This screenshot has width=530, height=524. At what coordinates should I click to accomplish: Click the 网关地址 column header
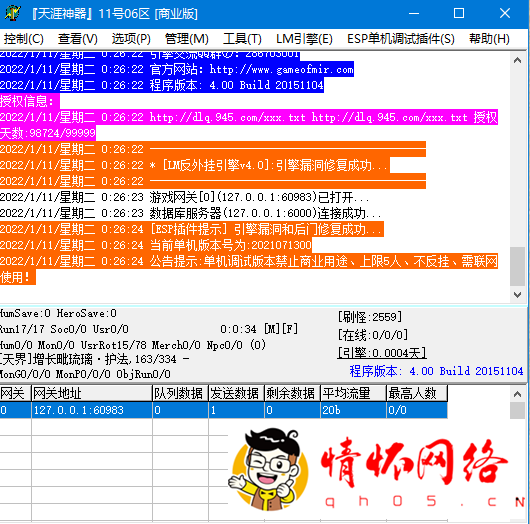pos(92,393)
